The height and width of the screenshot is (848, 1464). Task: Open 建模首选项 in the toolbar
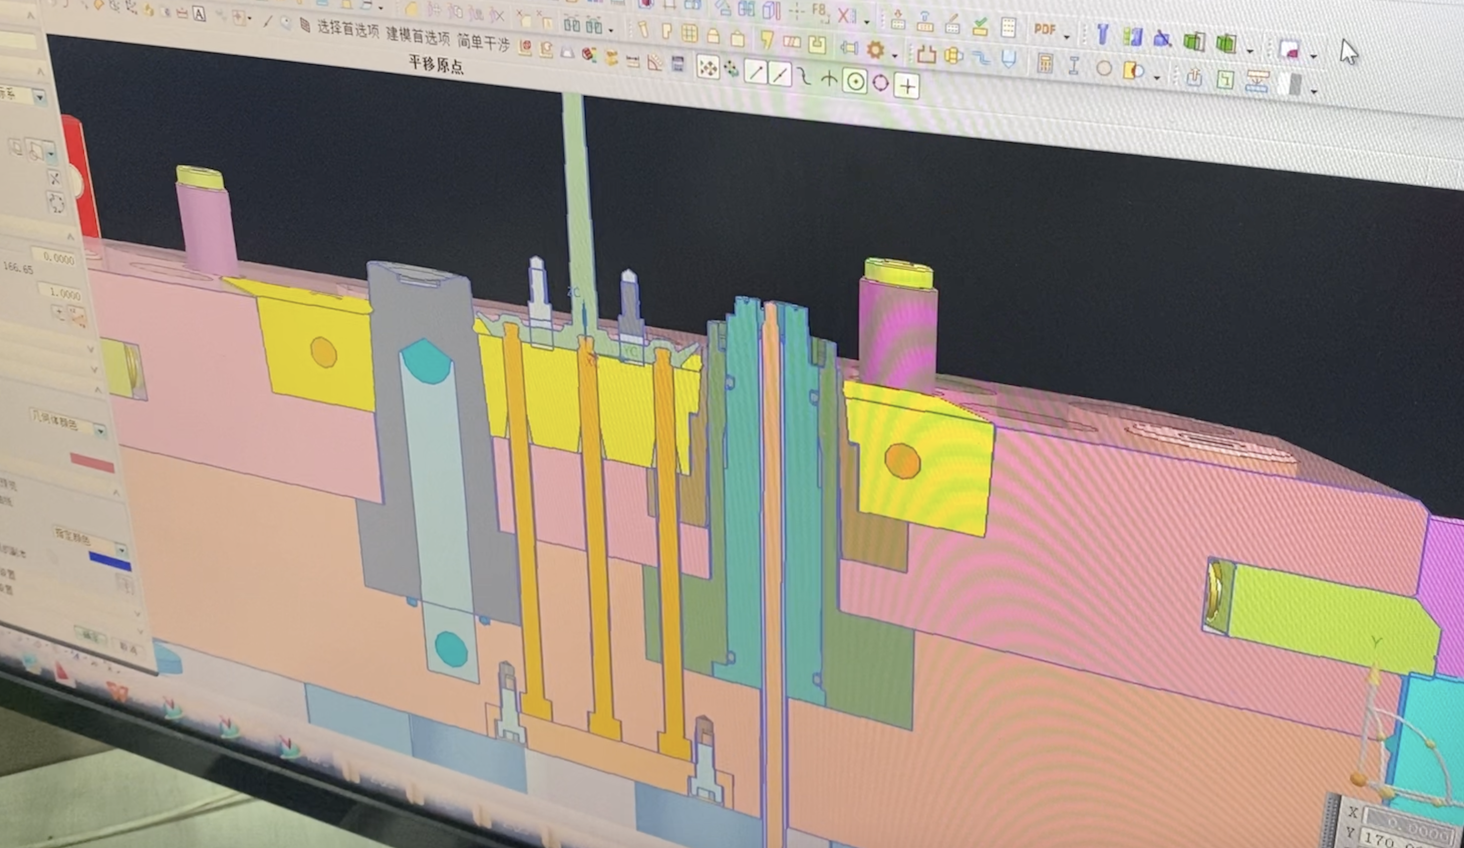[417, 37]
